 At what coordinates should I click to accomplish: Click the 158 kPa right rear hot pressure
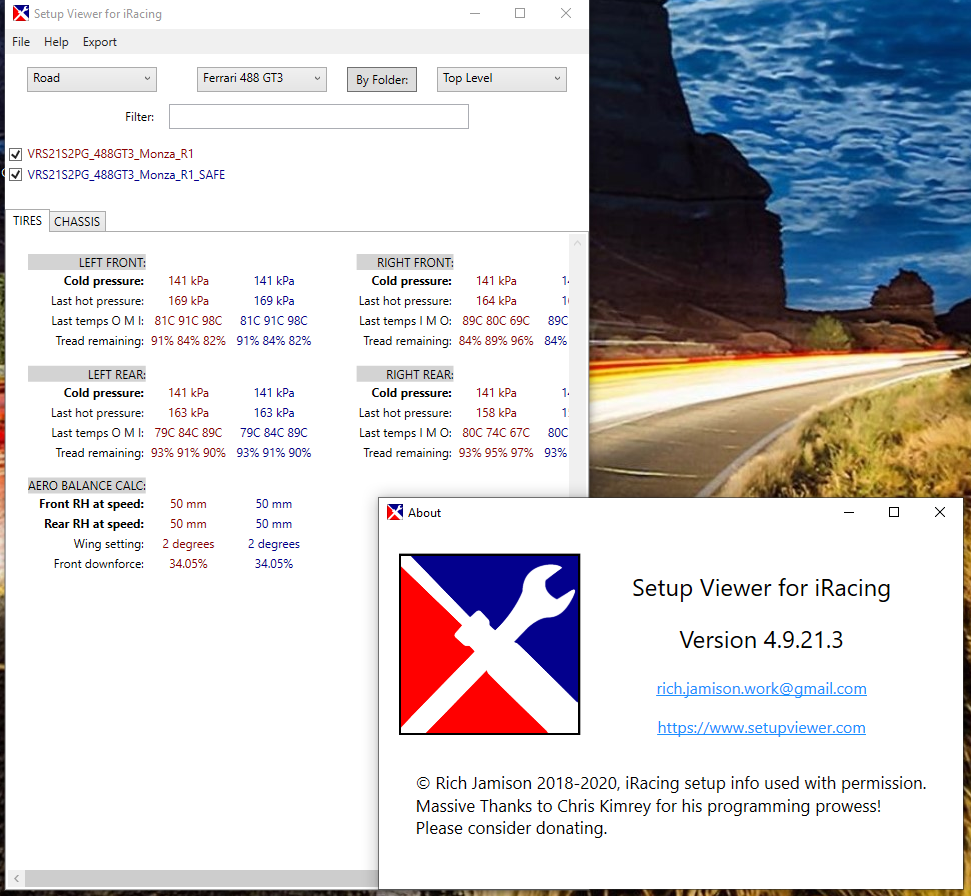coord(496,413)
